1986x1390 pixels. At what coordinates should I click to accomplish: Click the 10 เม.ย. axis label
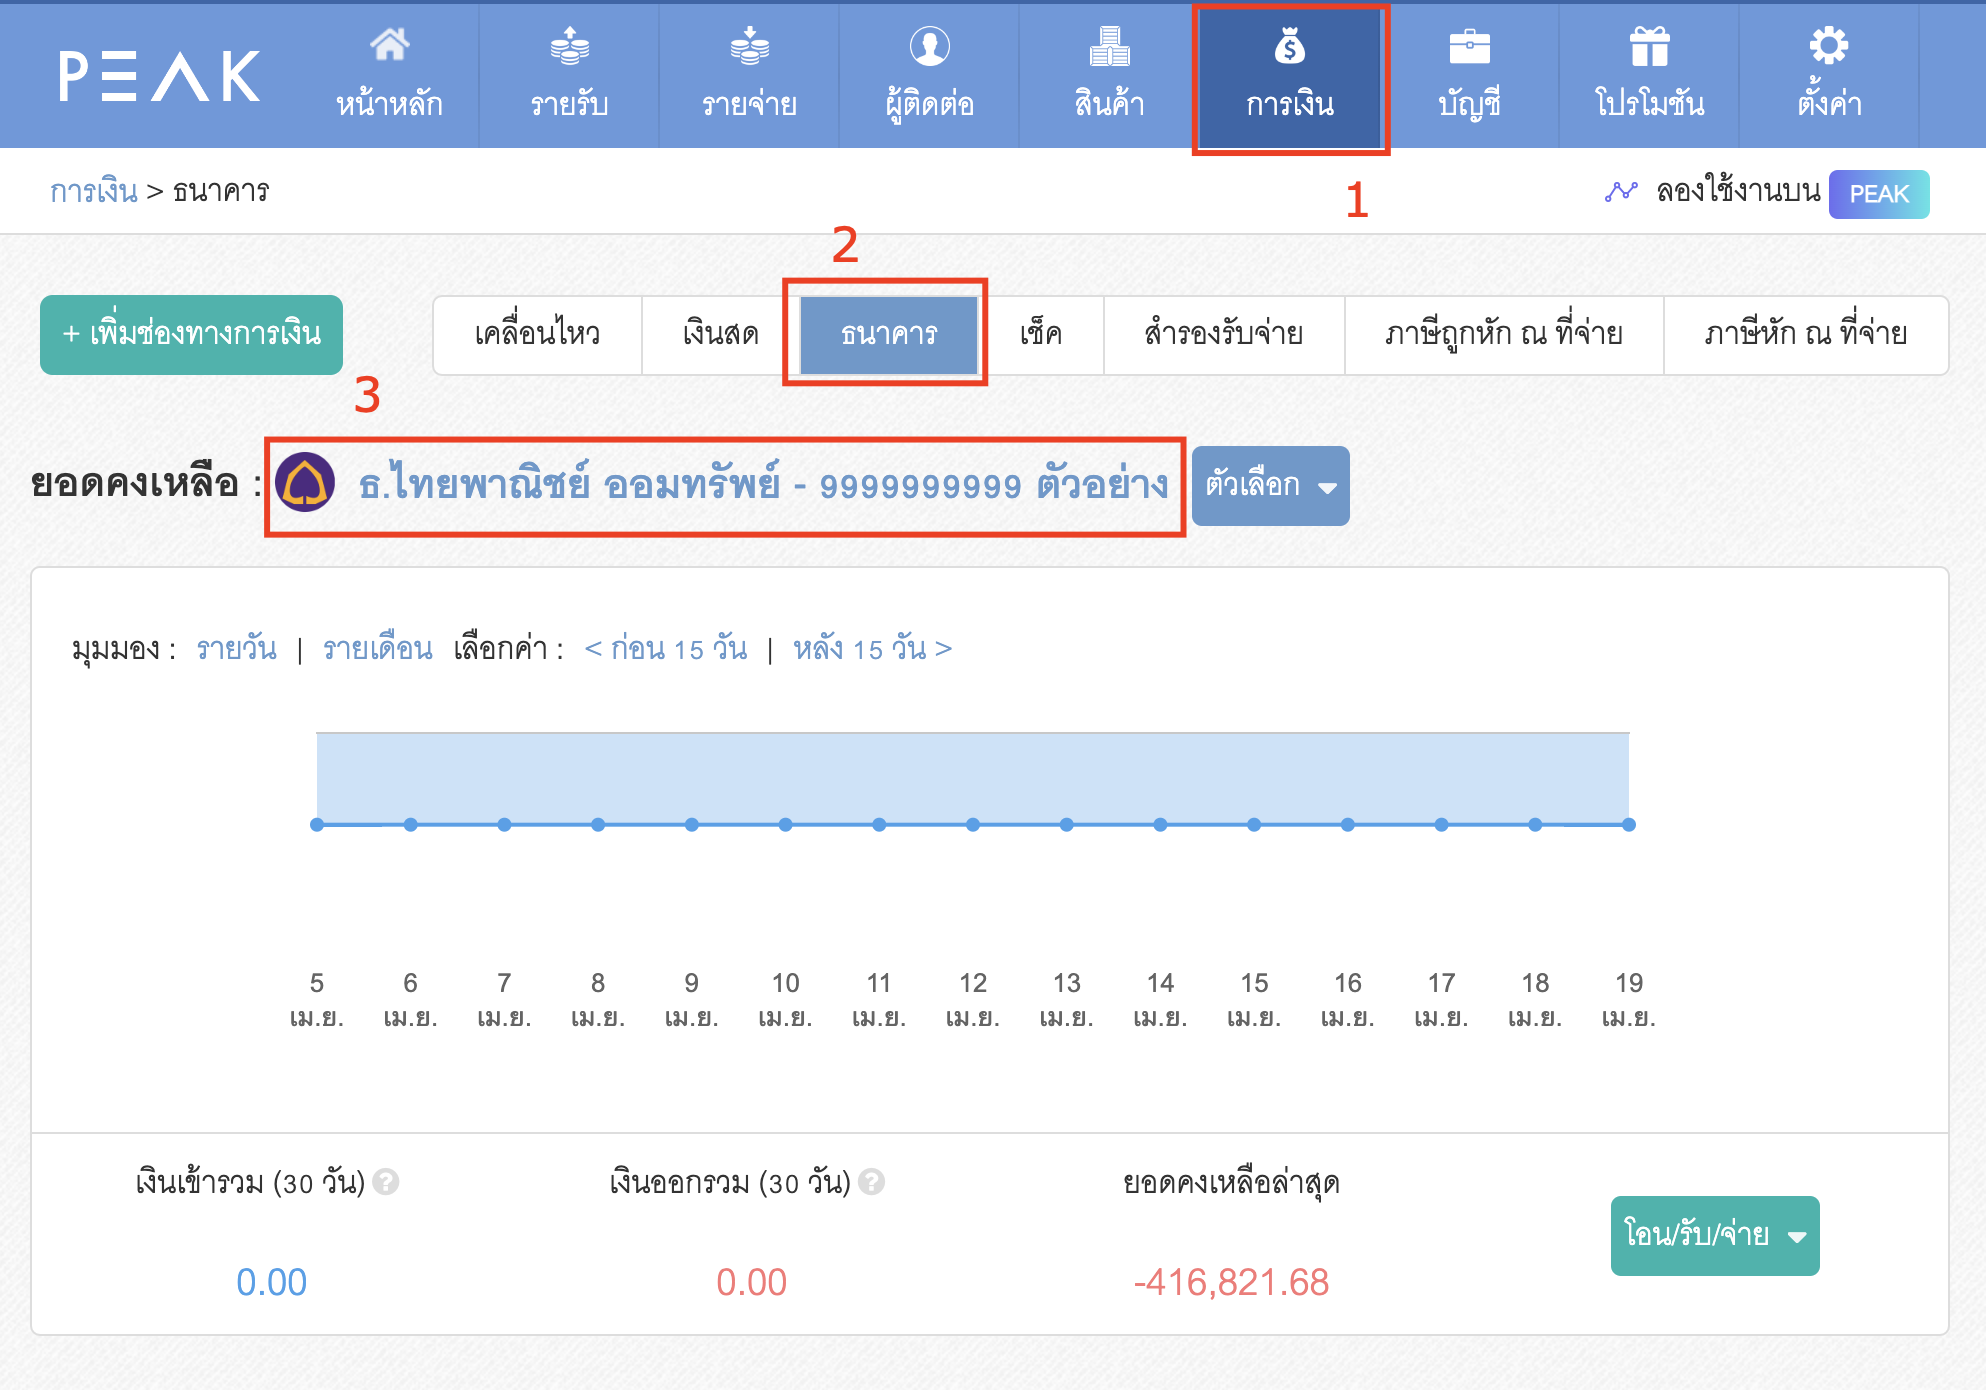786,1000
